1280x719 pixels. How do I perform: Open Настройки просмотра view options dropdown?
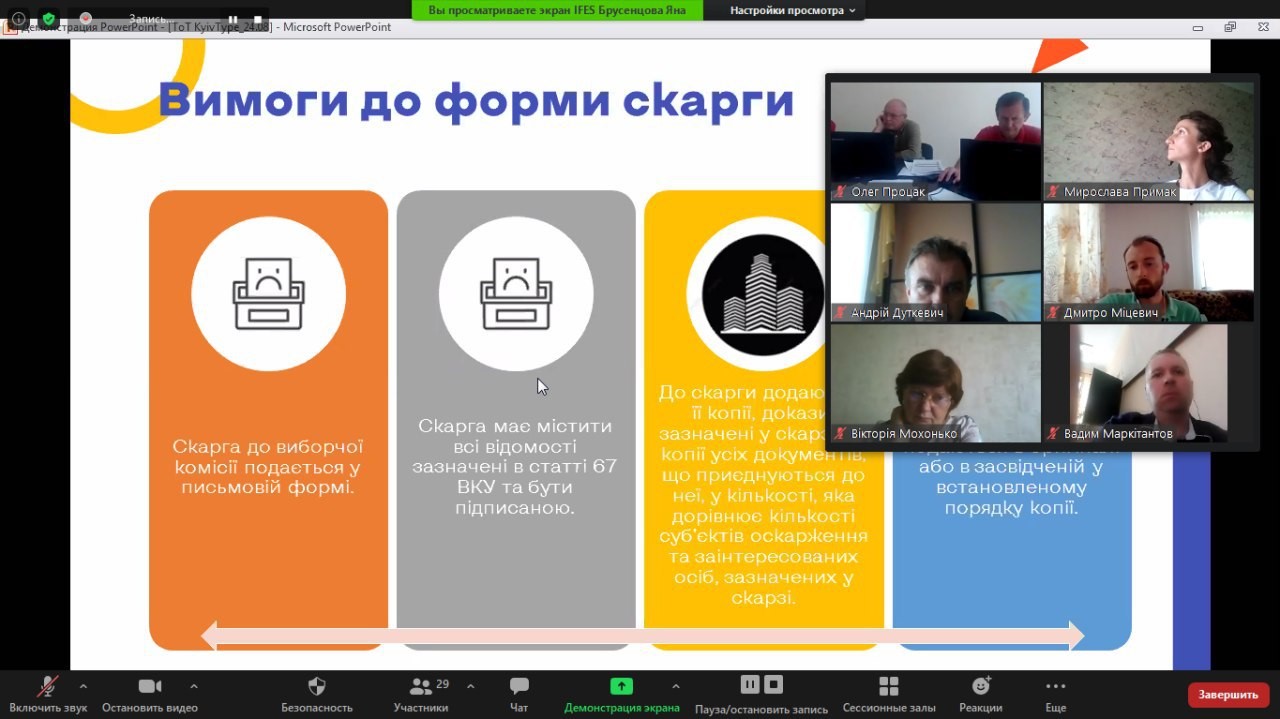(x=792, y=10)
